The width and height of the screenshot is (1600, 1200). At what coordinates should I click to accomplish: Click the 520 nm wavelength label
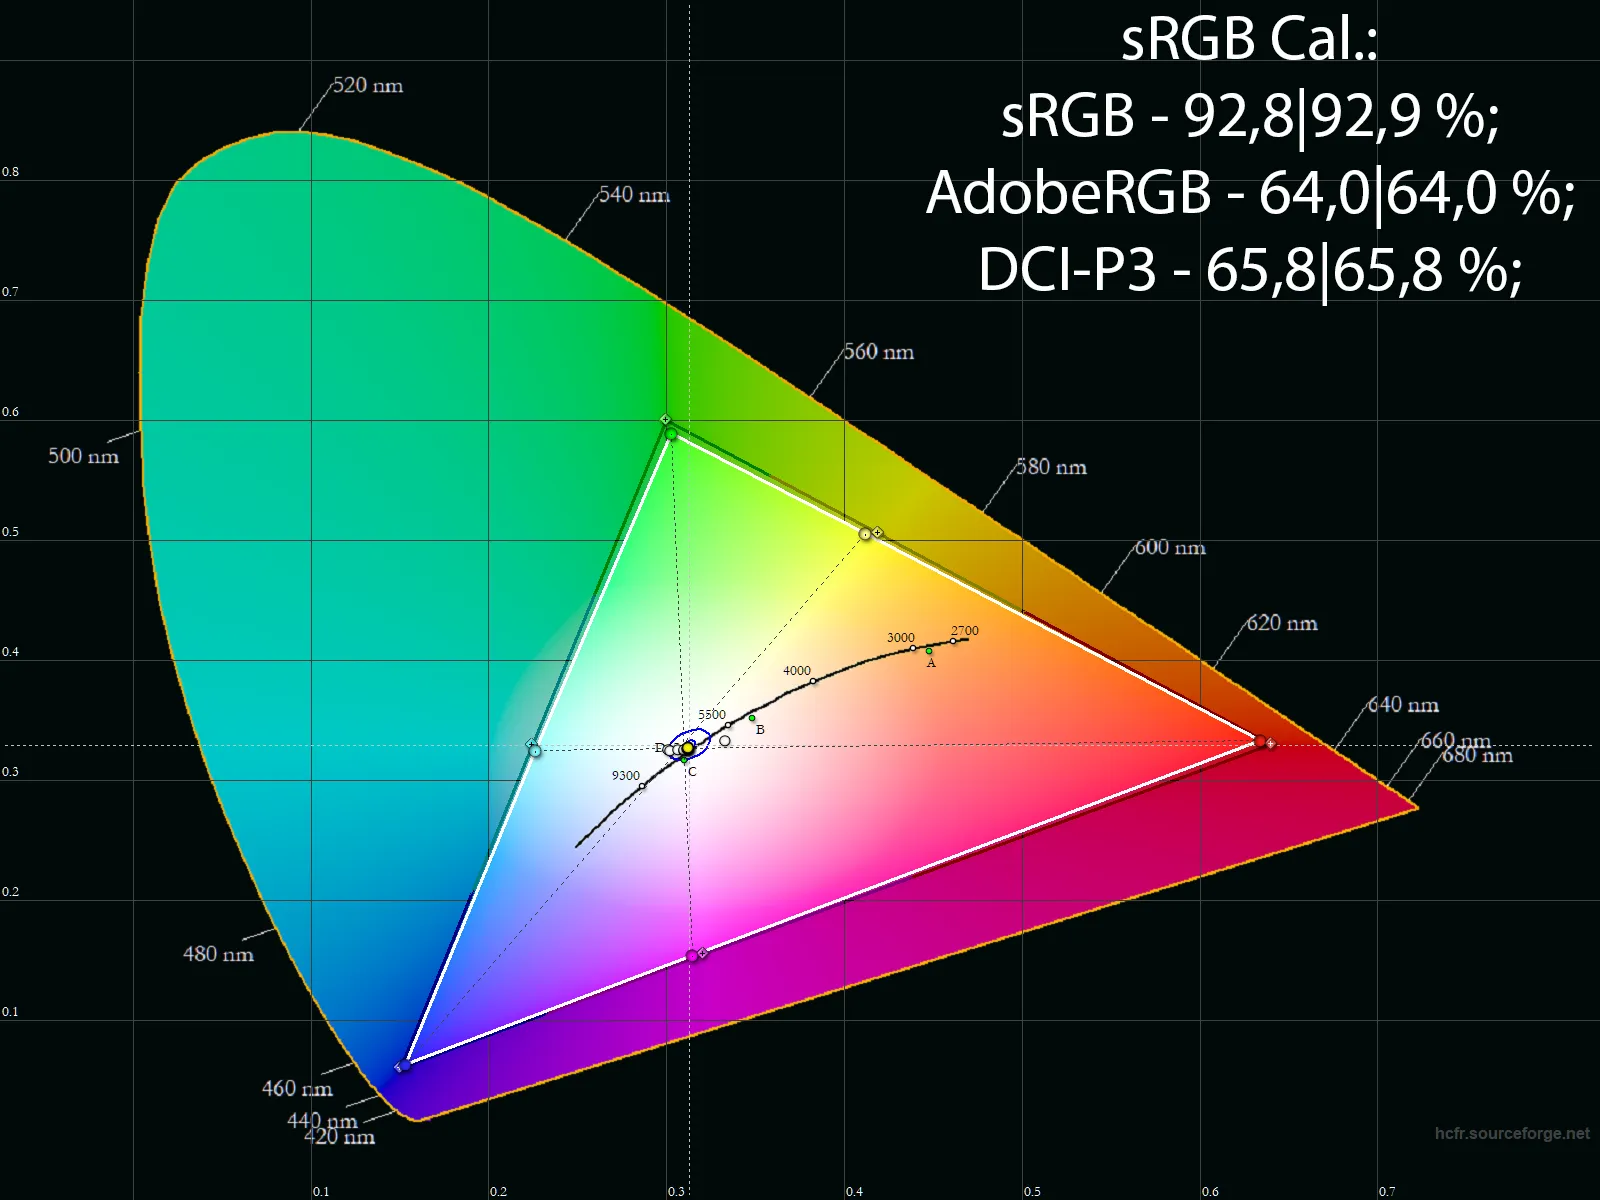coord(367,86)
